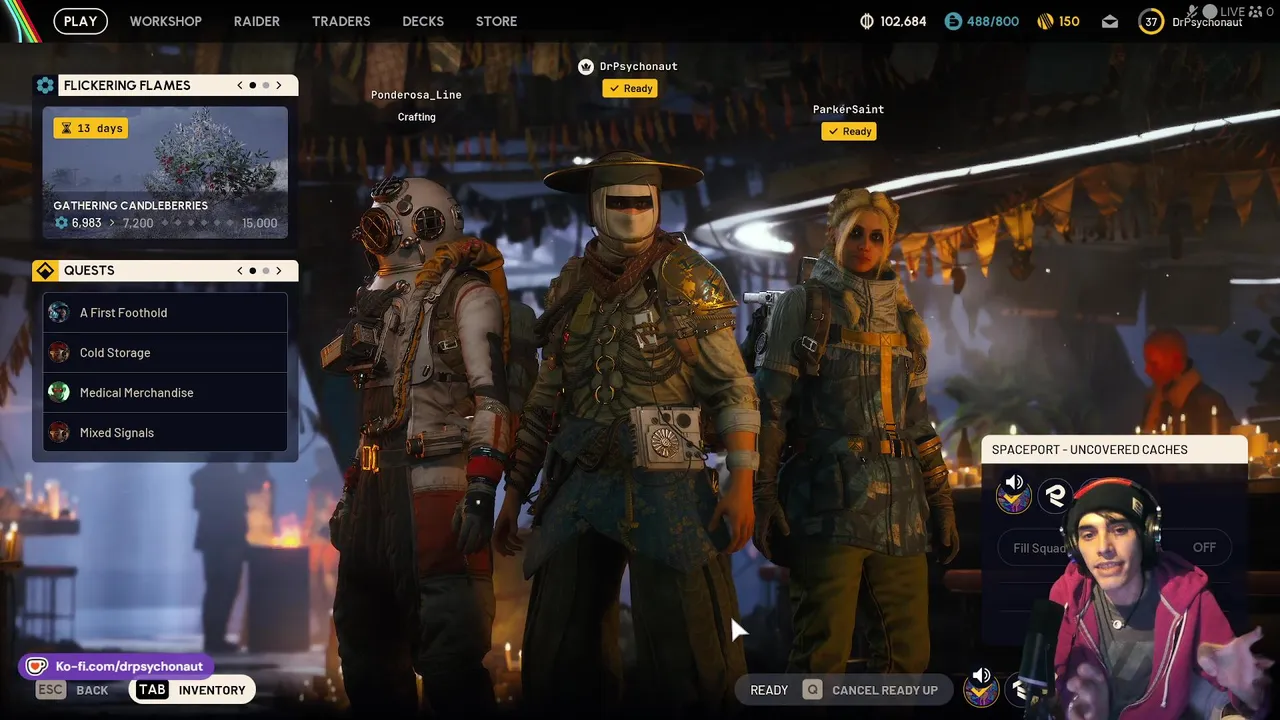The image size is (1280, 720).
Task: Open the Ko-fi.com/drpsychonaut link
Action: point(118,666)
